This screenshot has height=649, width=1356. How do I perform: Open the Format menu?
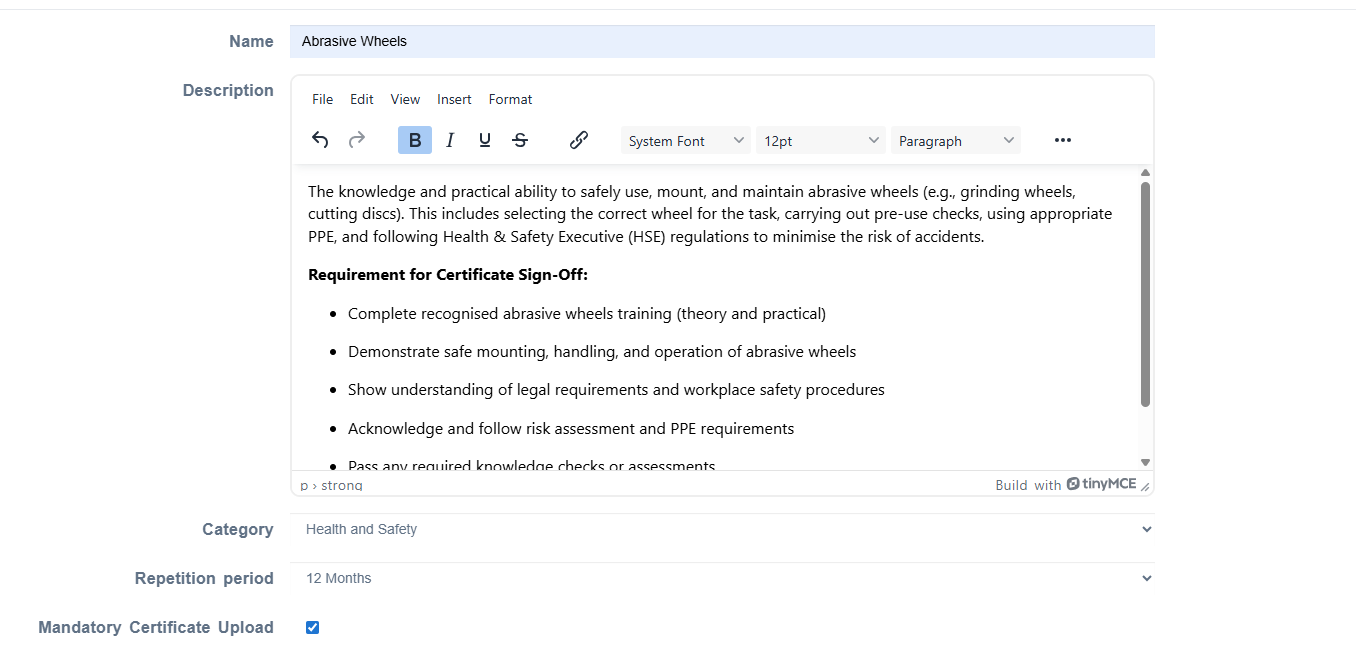pos(510,99)
